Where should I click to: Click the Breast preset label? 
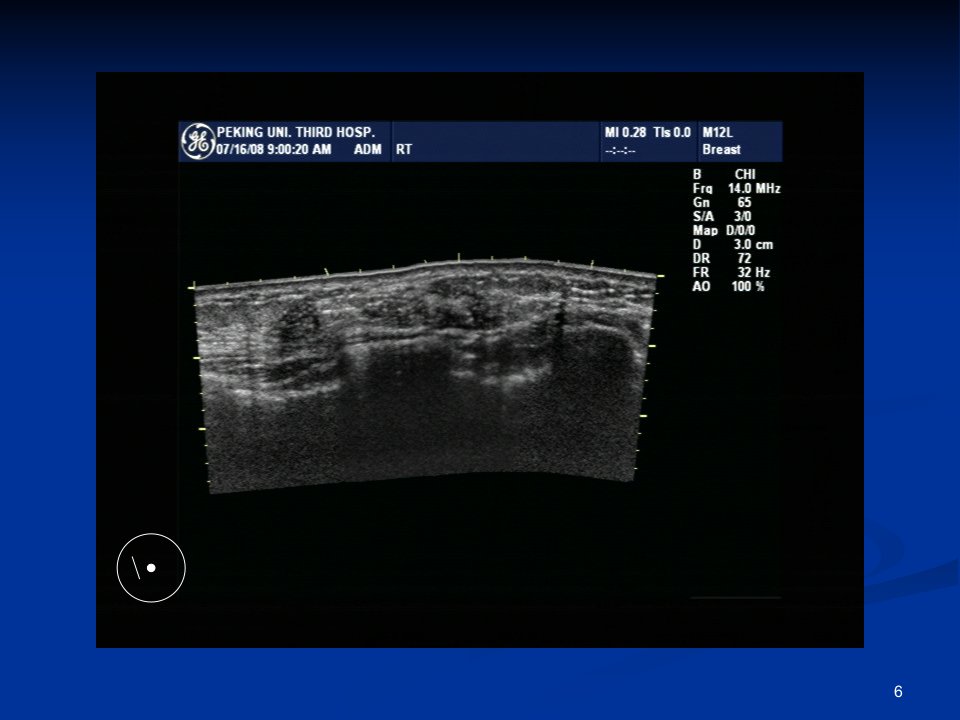click(721, 149)
